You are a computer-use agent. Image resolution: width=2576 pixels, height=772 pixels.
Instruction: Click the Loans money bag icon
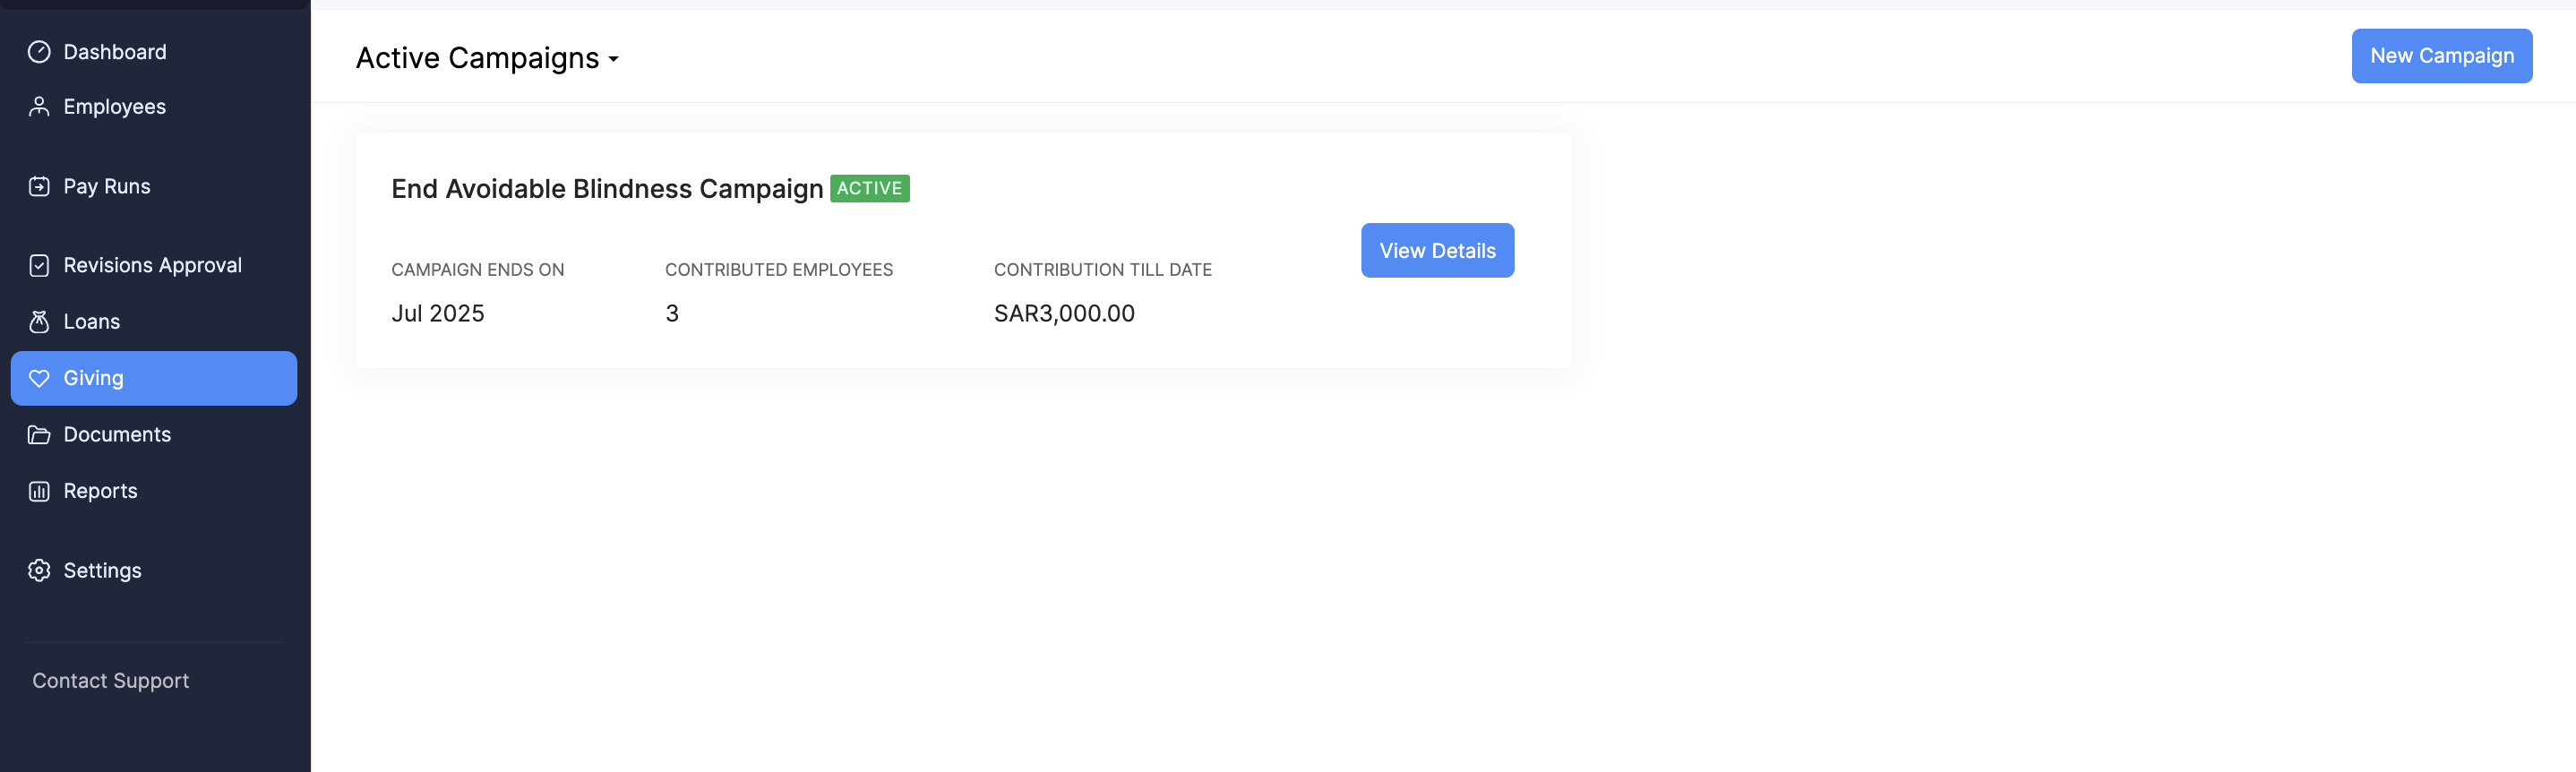tap(39, 322)
